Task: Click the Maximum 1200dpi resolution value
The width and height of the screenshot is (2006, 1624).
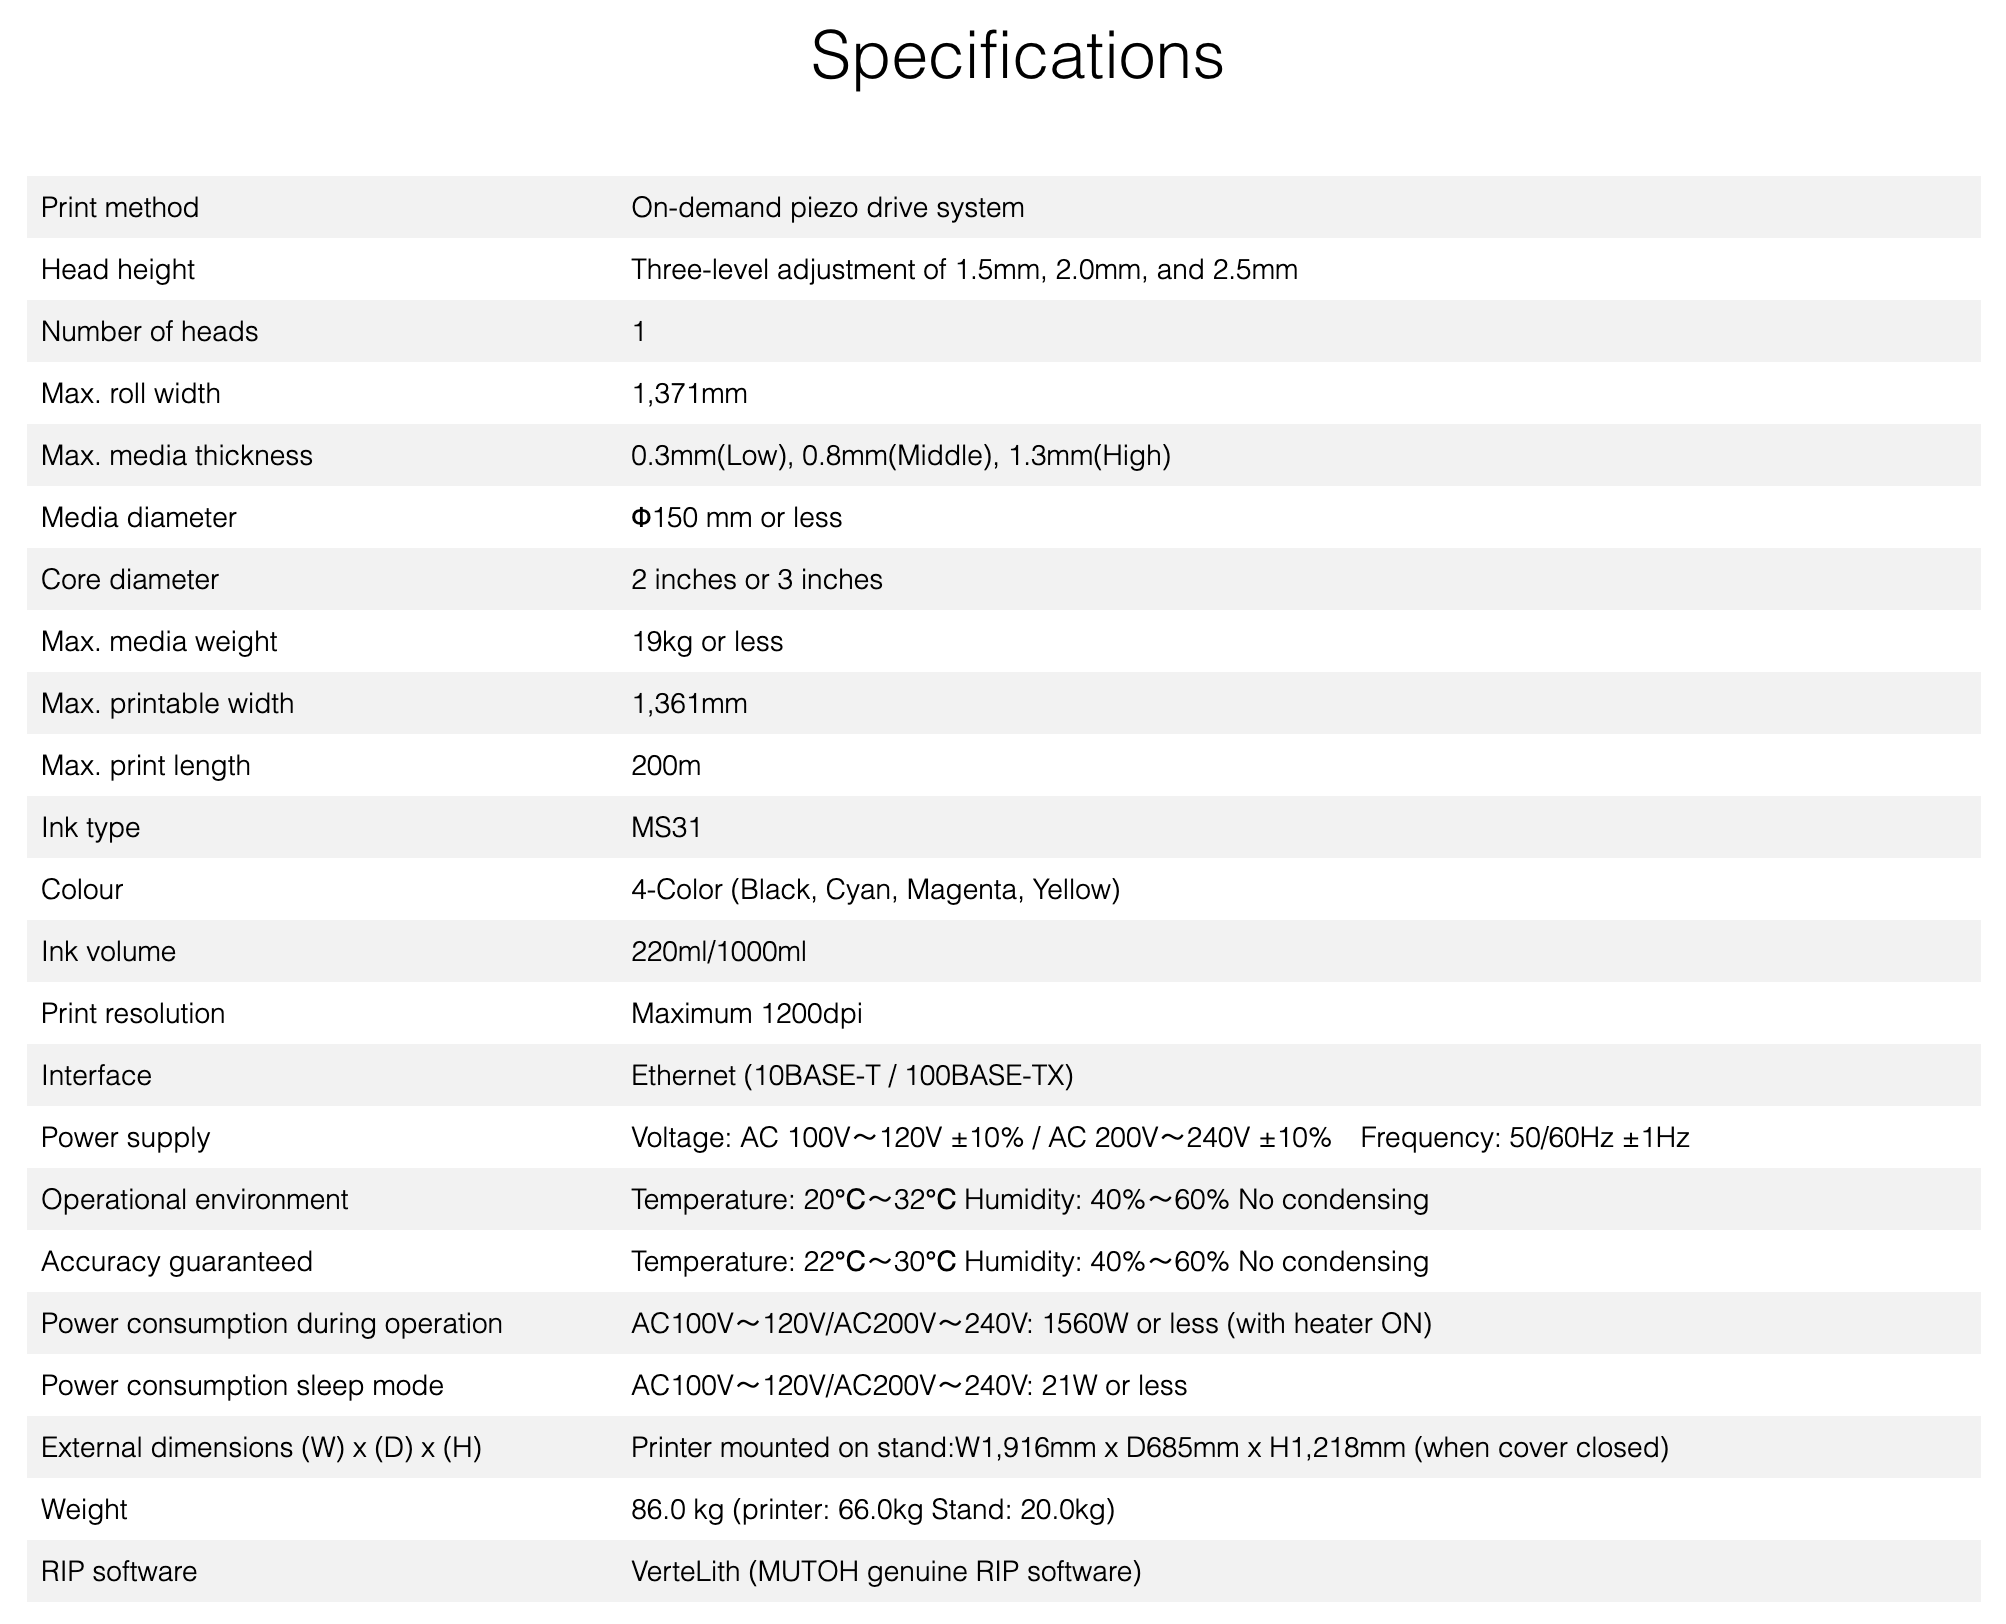Action: [x=746, y=1013]
